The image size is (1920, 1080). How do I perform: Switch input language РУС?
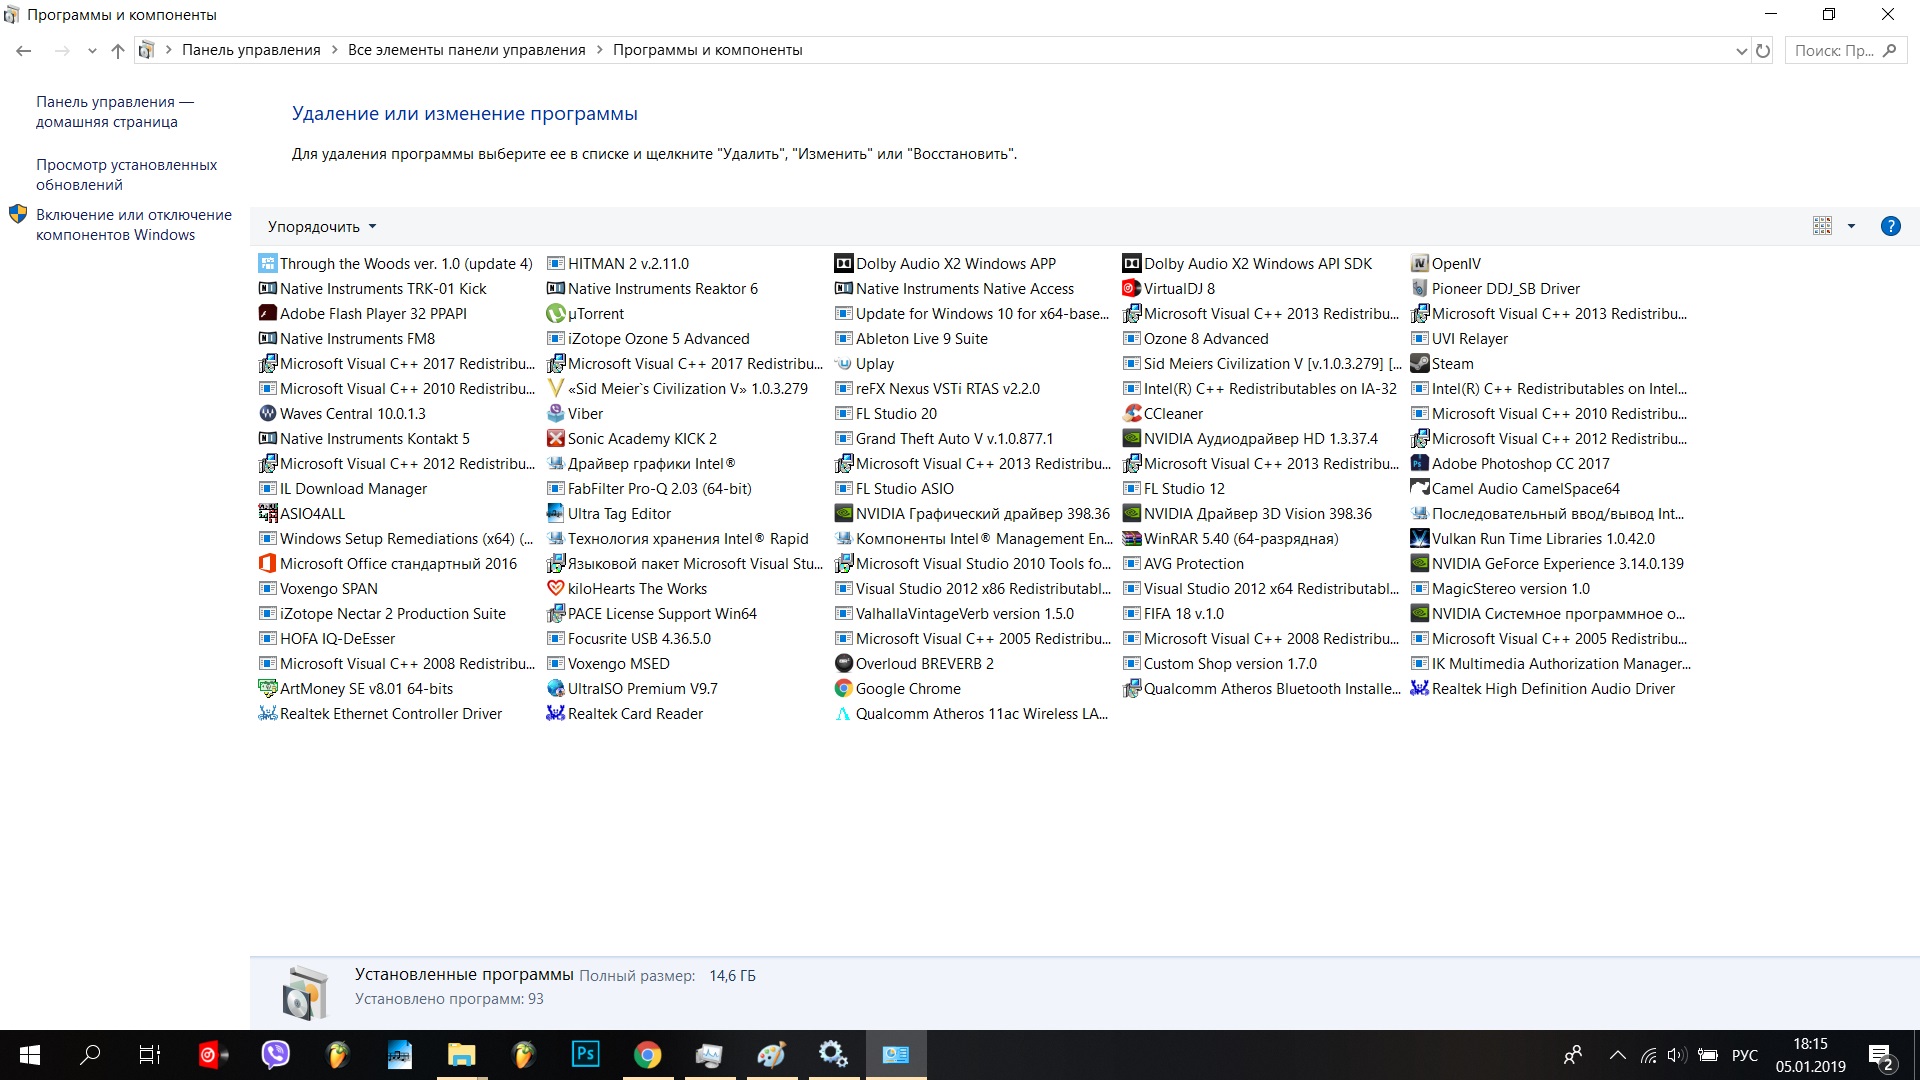click(1745, 1055)
